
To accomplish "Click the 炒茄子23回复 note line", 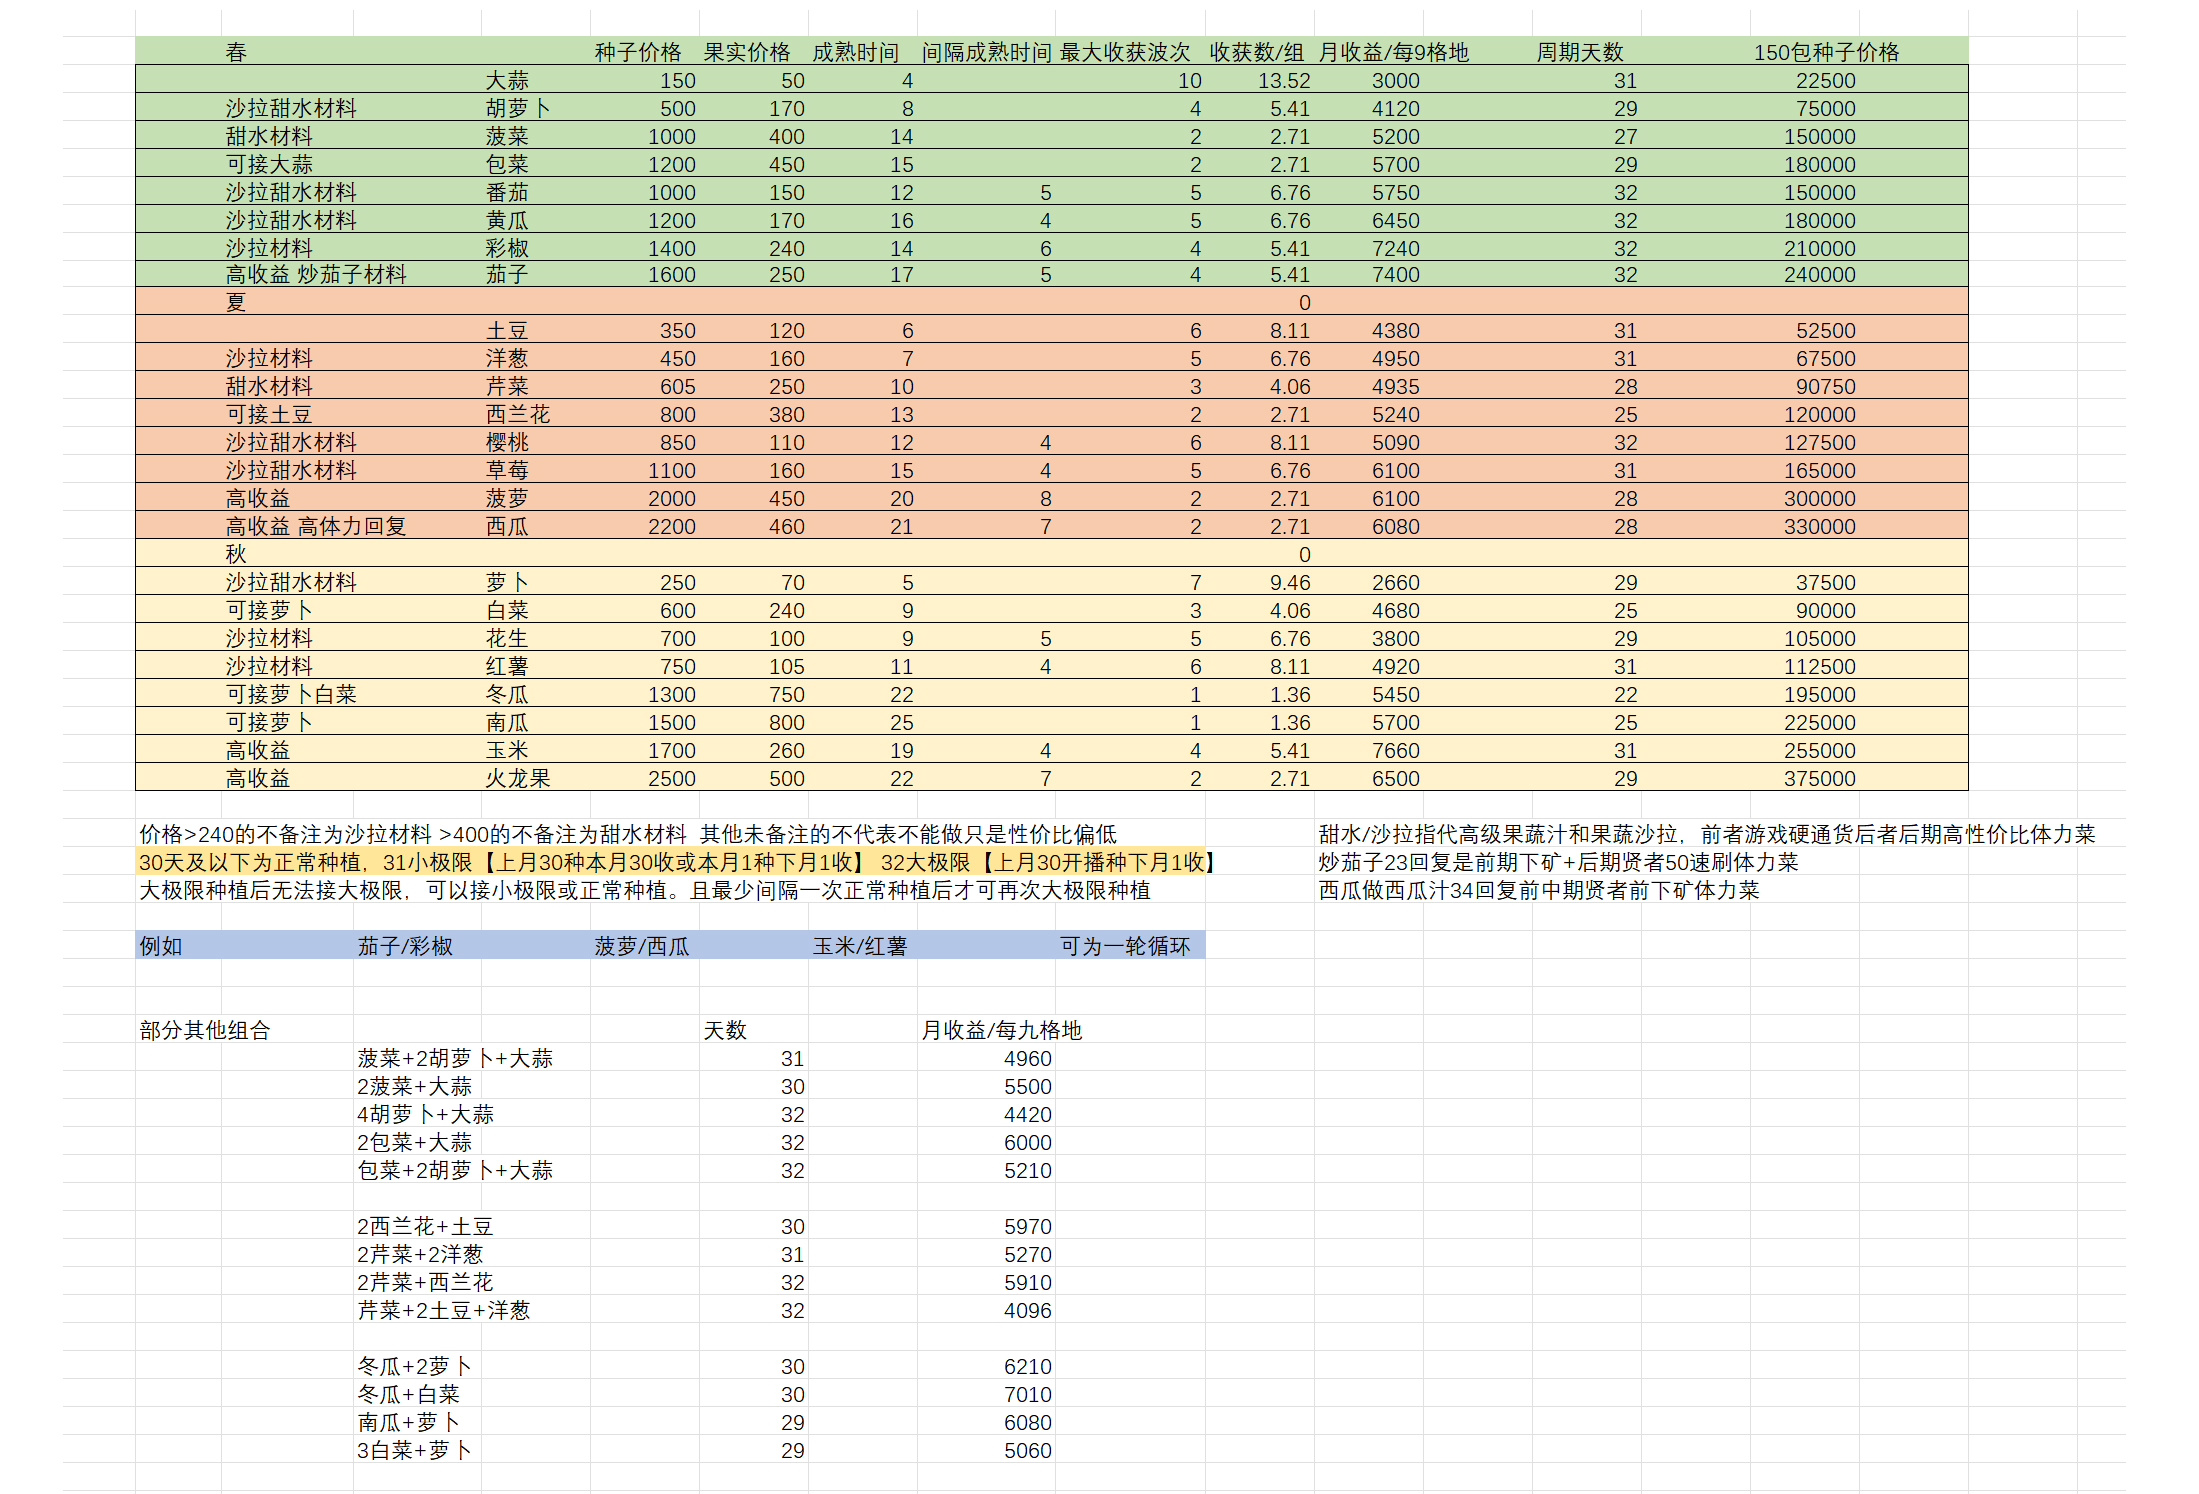I will point(1558,862).
